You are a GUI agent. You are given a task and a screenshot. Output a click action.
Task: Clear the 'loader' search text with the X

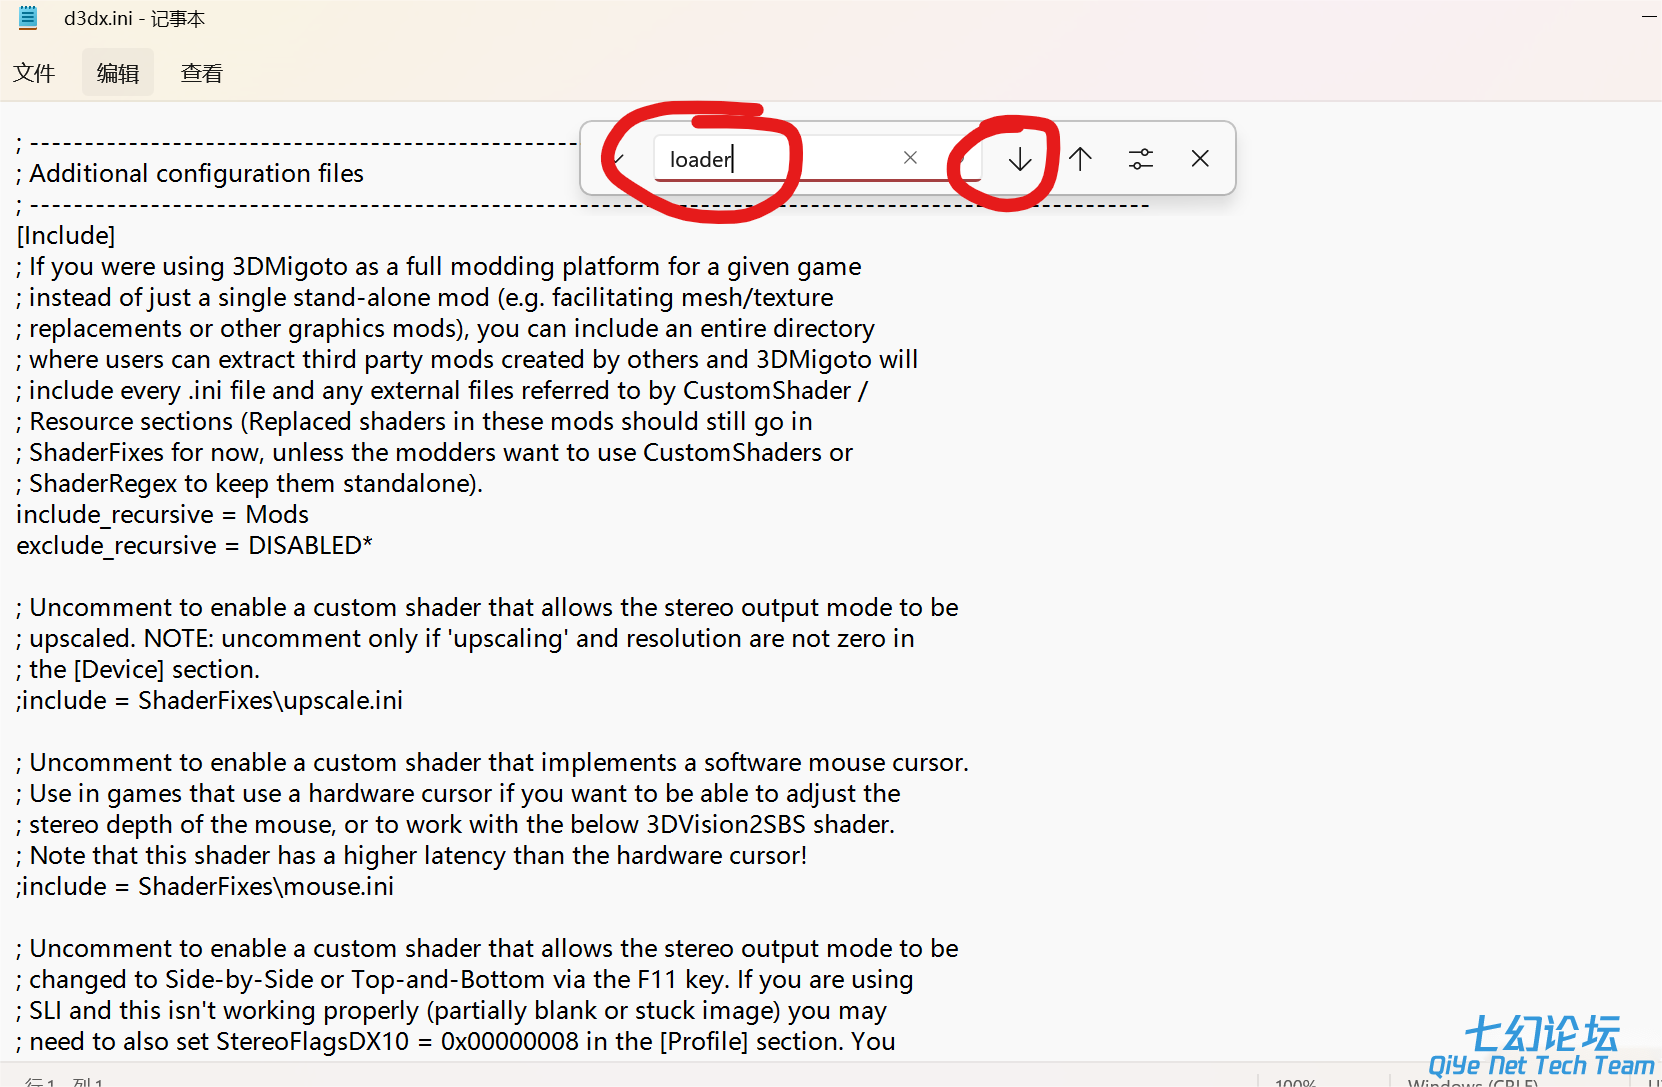click(910, 158)
